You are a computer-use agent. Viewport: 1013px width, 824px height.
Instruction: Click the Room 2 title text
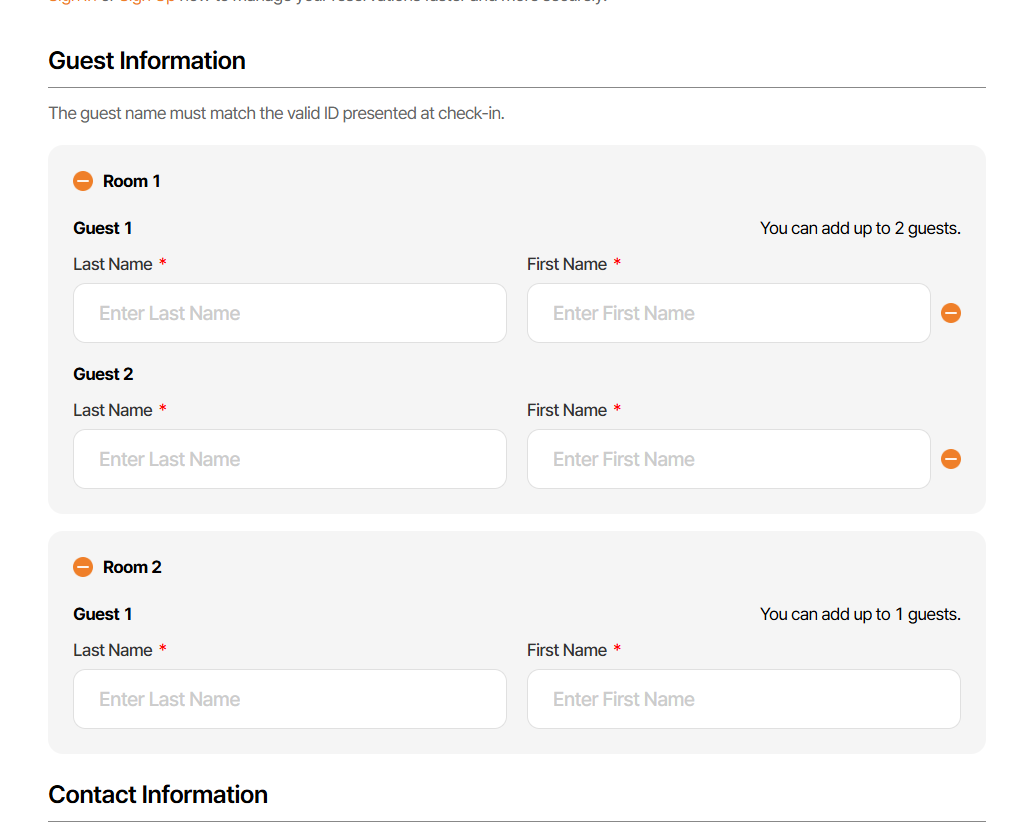[x=132, y=567]
